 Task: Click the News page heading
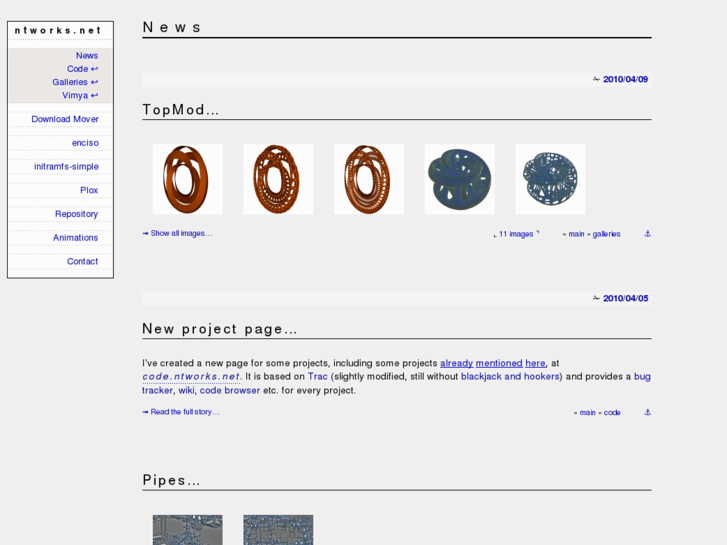[x=172, y=27]
